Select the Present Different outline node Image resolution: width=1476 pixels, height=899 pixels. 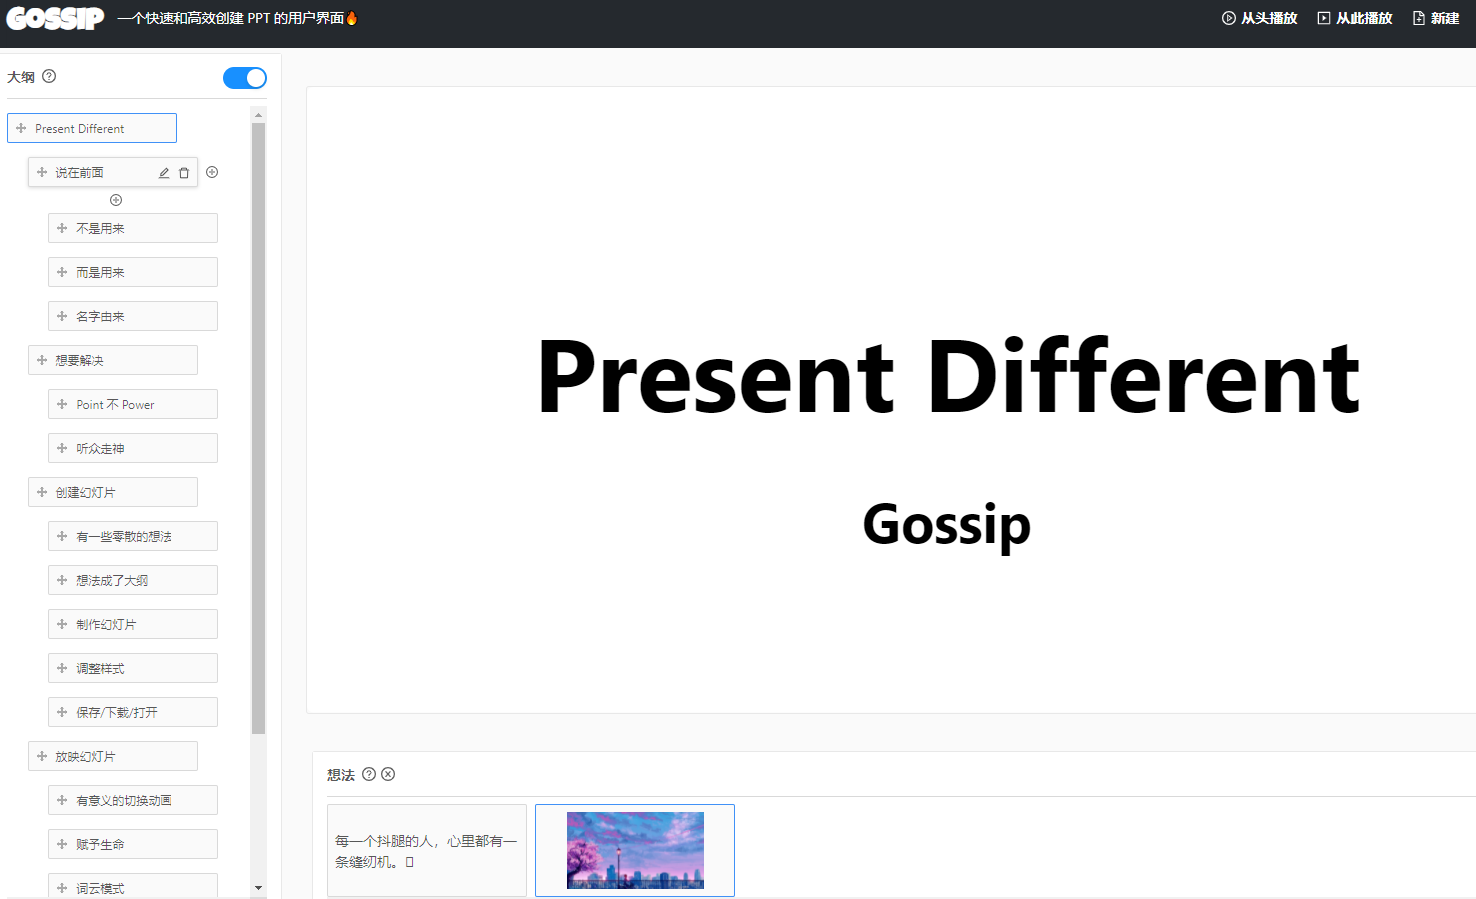coord(92,128)
